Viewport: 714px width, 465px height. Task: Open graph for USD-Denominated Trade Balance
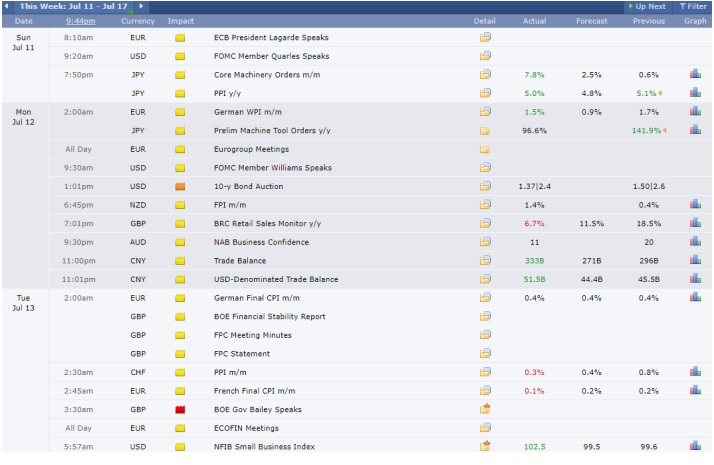pyautogui.click(x=695, y=278)
